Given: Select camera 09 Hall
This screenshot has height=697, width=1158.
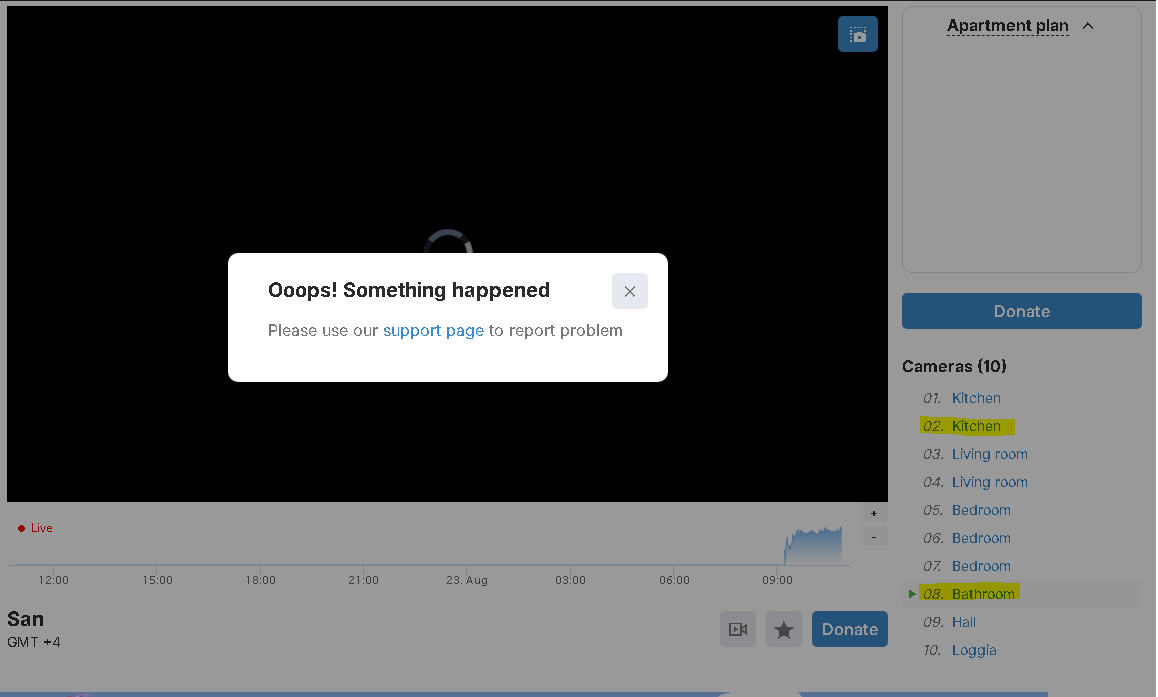Looking at the screenshot, I should click(x=963, y=622).
